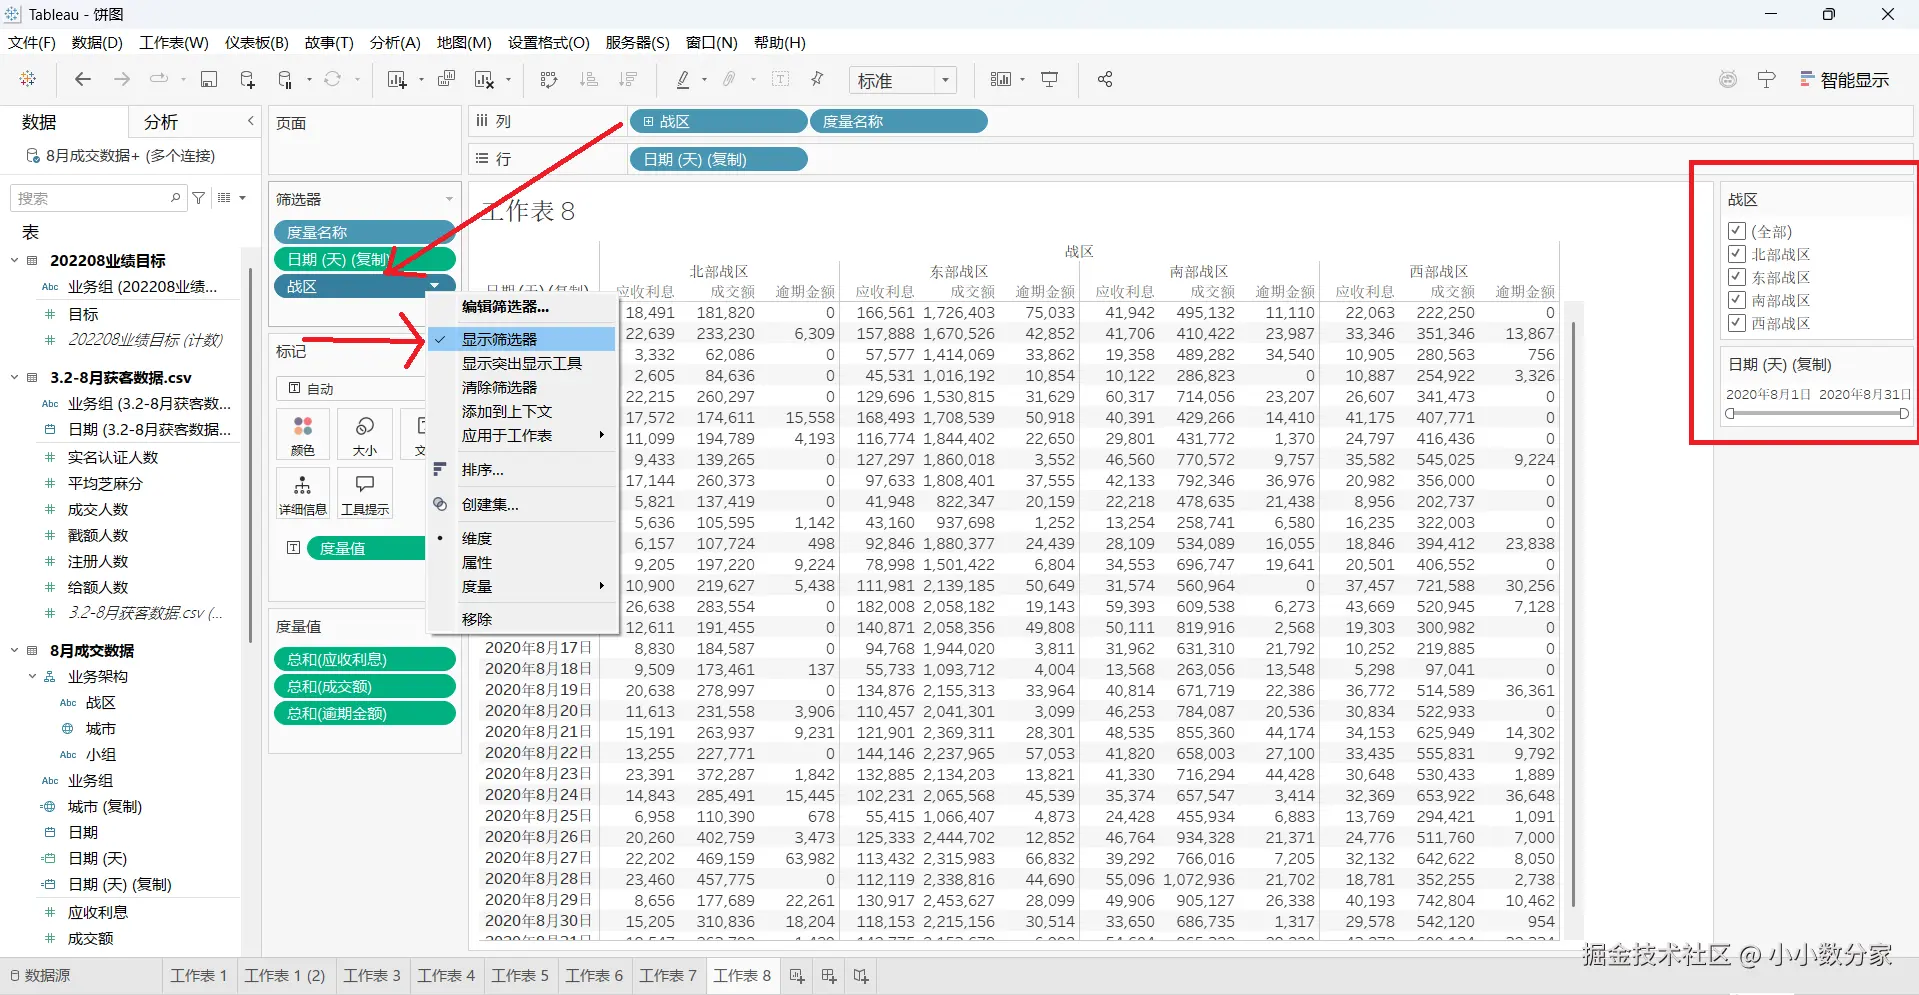
Task: Choose 移除 in context menu
Action: pos(521,619)
